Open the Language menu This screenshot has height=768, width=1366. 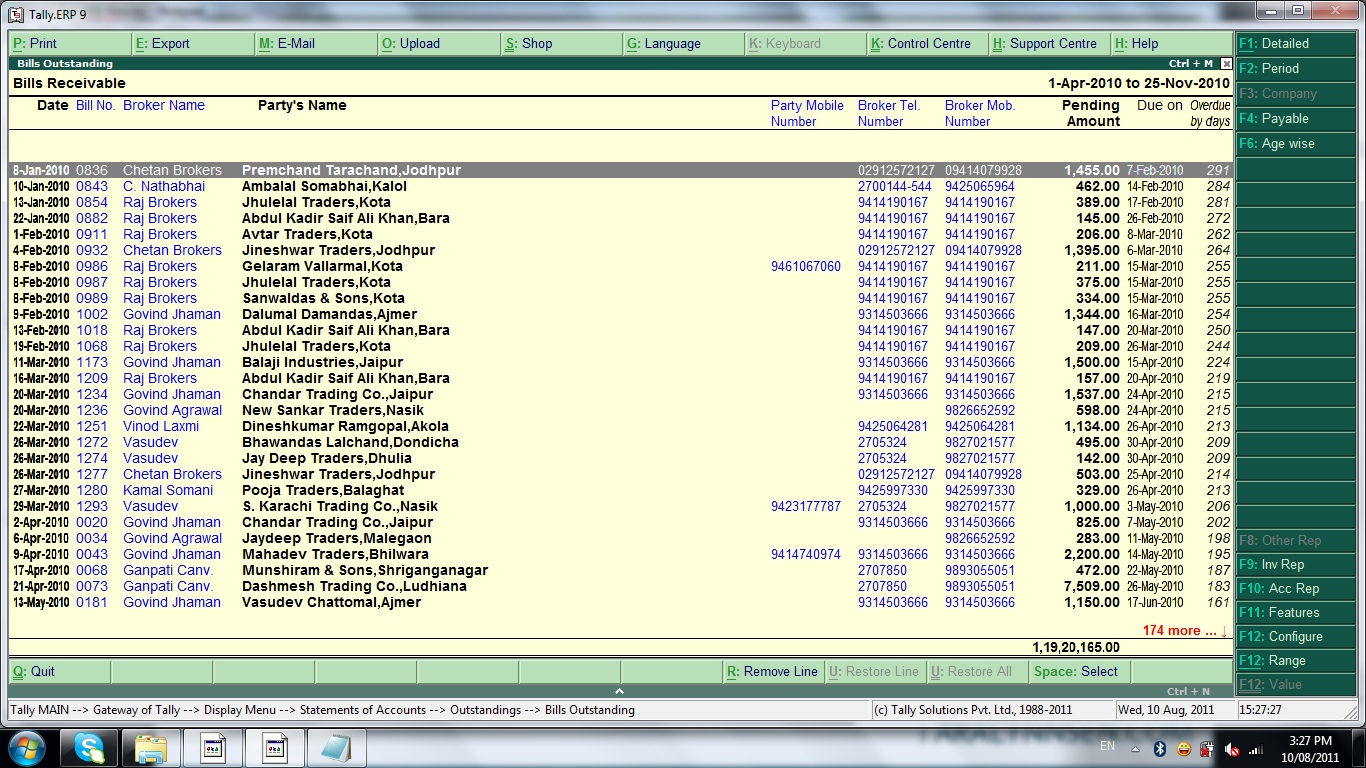point(684,44)
